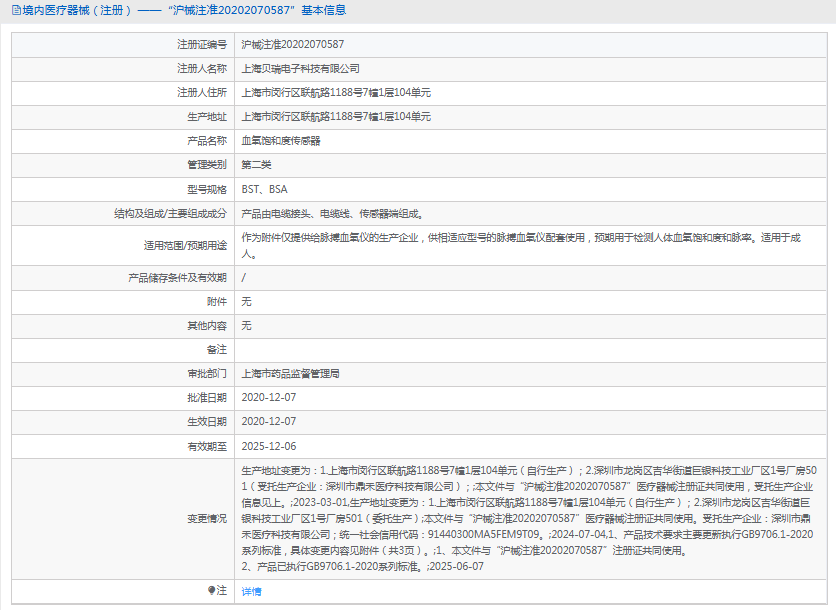Select approving department 上海市药品监督管理局
The width and height of the screenshot is (836, 610).
291,374
